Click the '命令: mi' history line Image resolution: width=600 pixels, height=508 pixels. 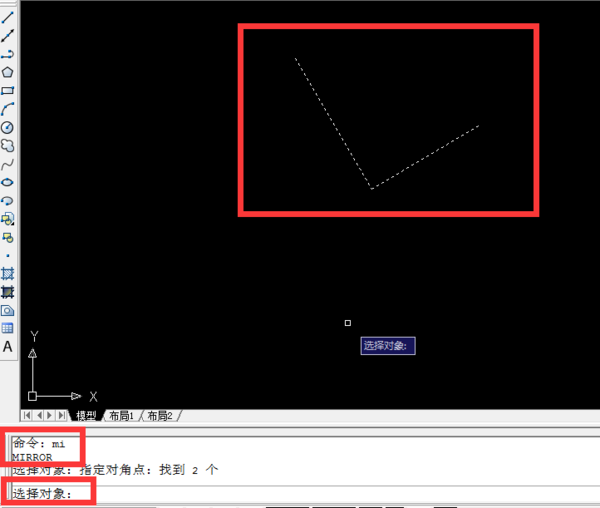39,444
